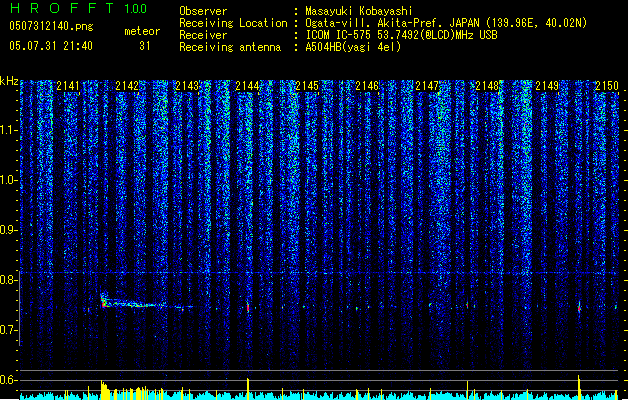
Task: Click the 2142 time marker
Action: (x=127, y=86)
